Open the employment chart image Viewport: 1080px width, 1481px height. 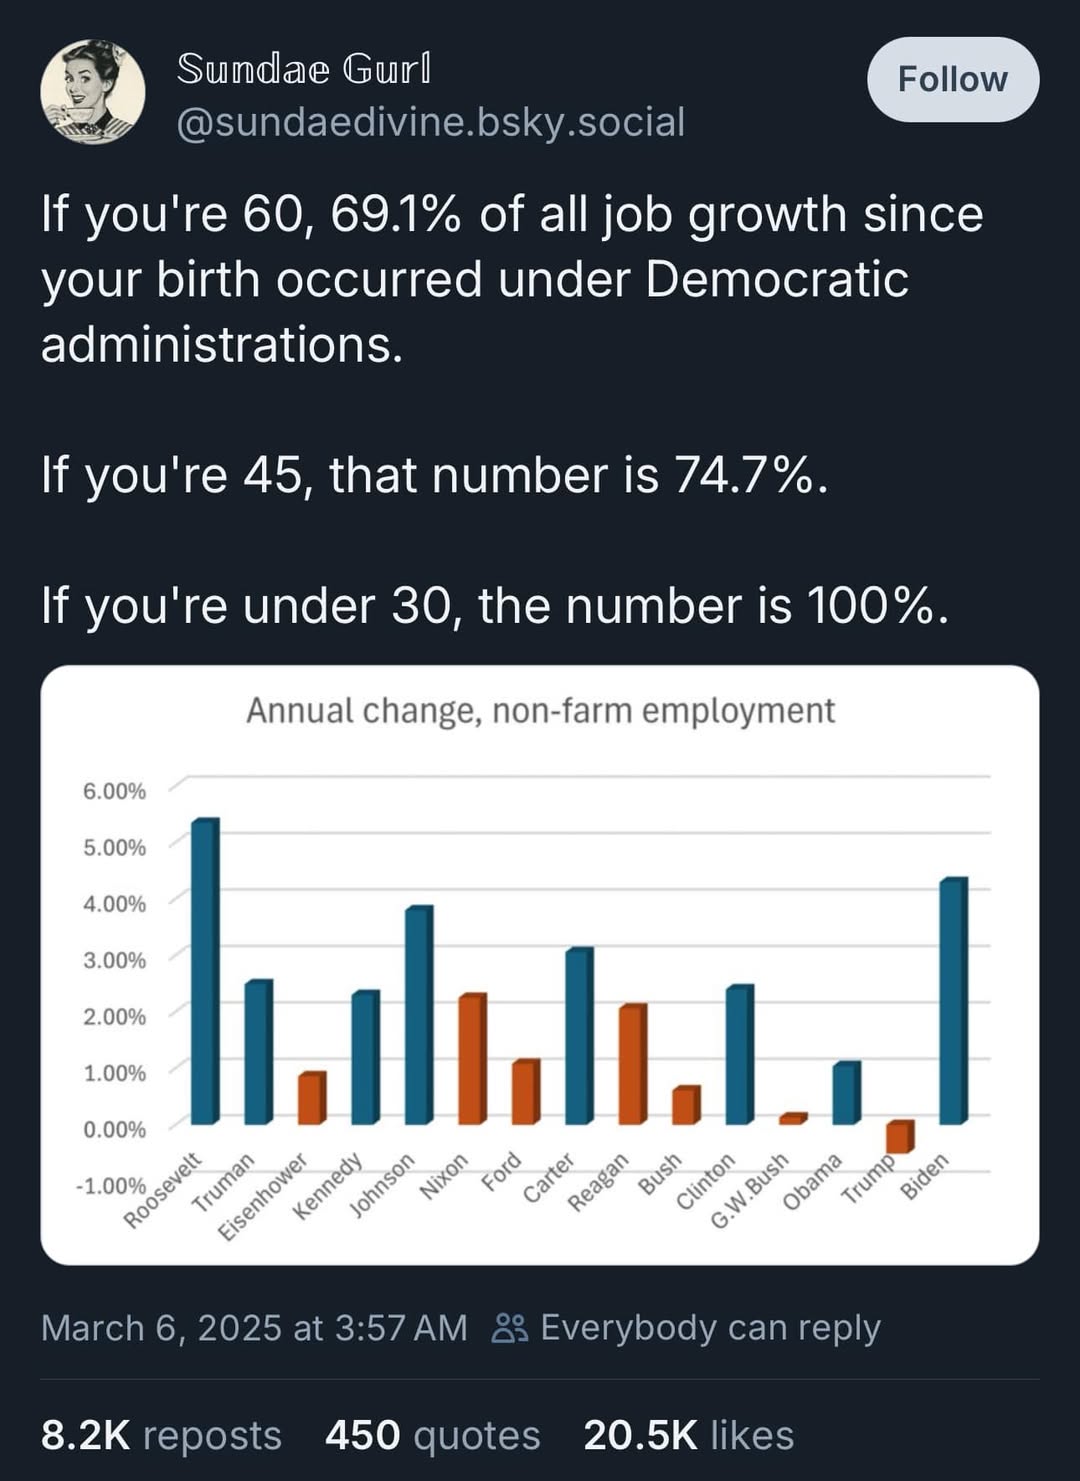click(540, 964)
